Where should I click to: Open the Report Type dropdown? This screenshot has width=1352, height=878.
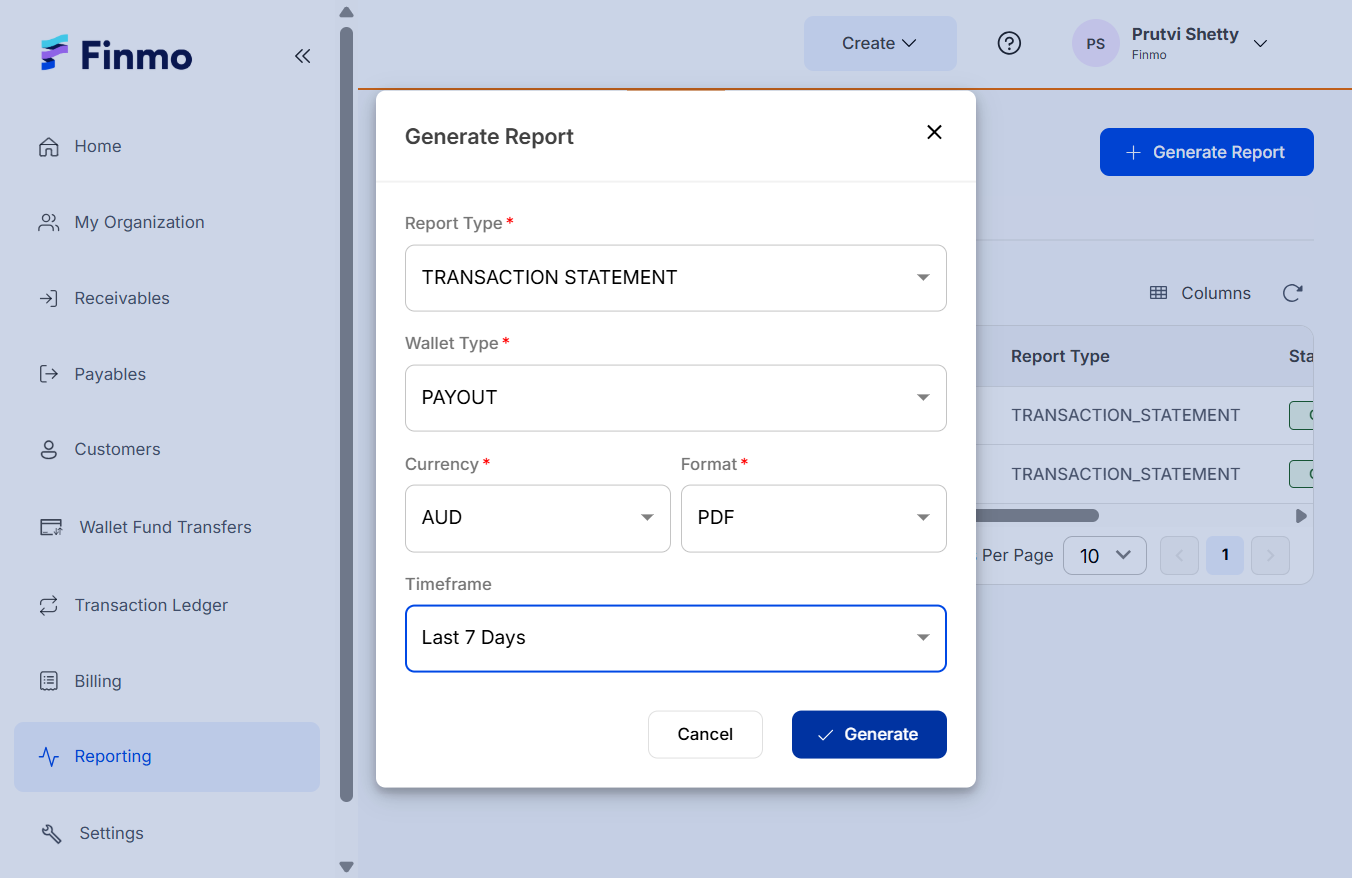676,278
